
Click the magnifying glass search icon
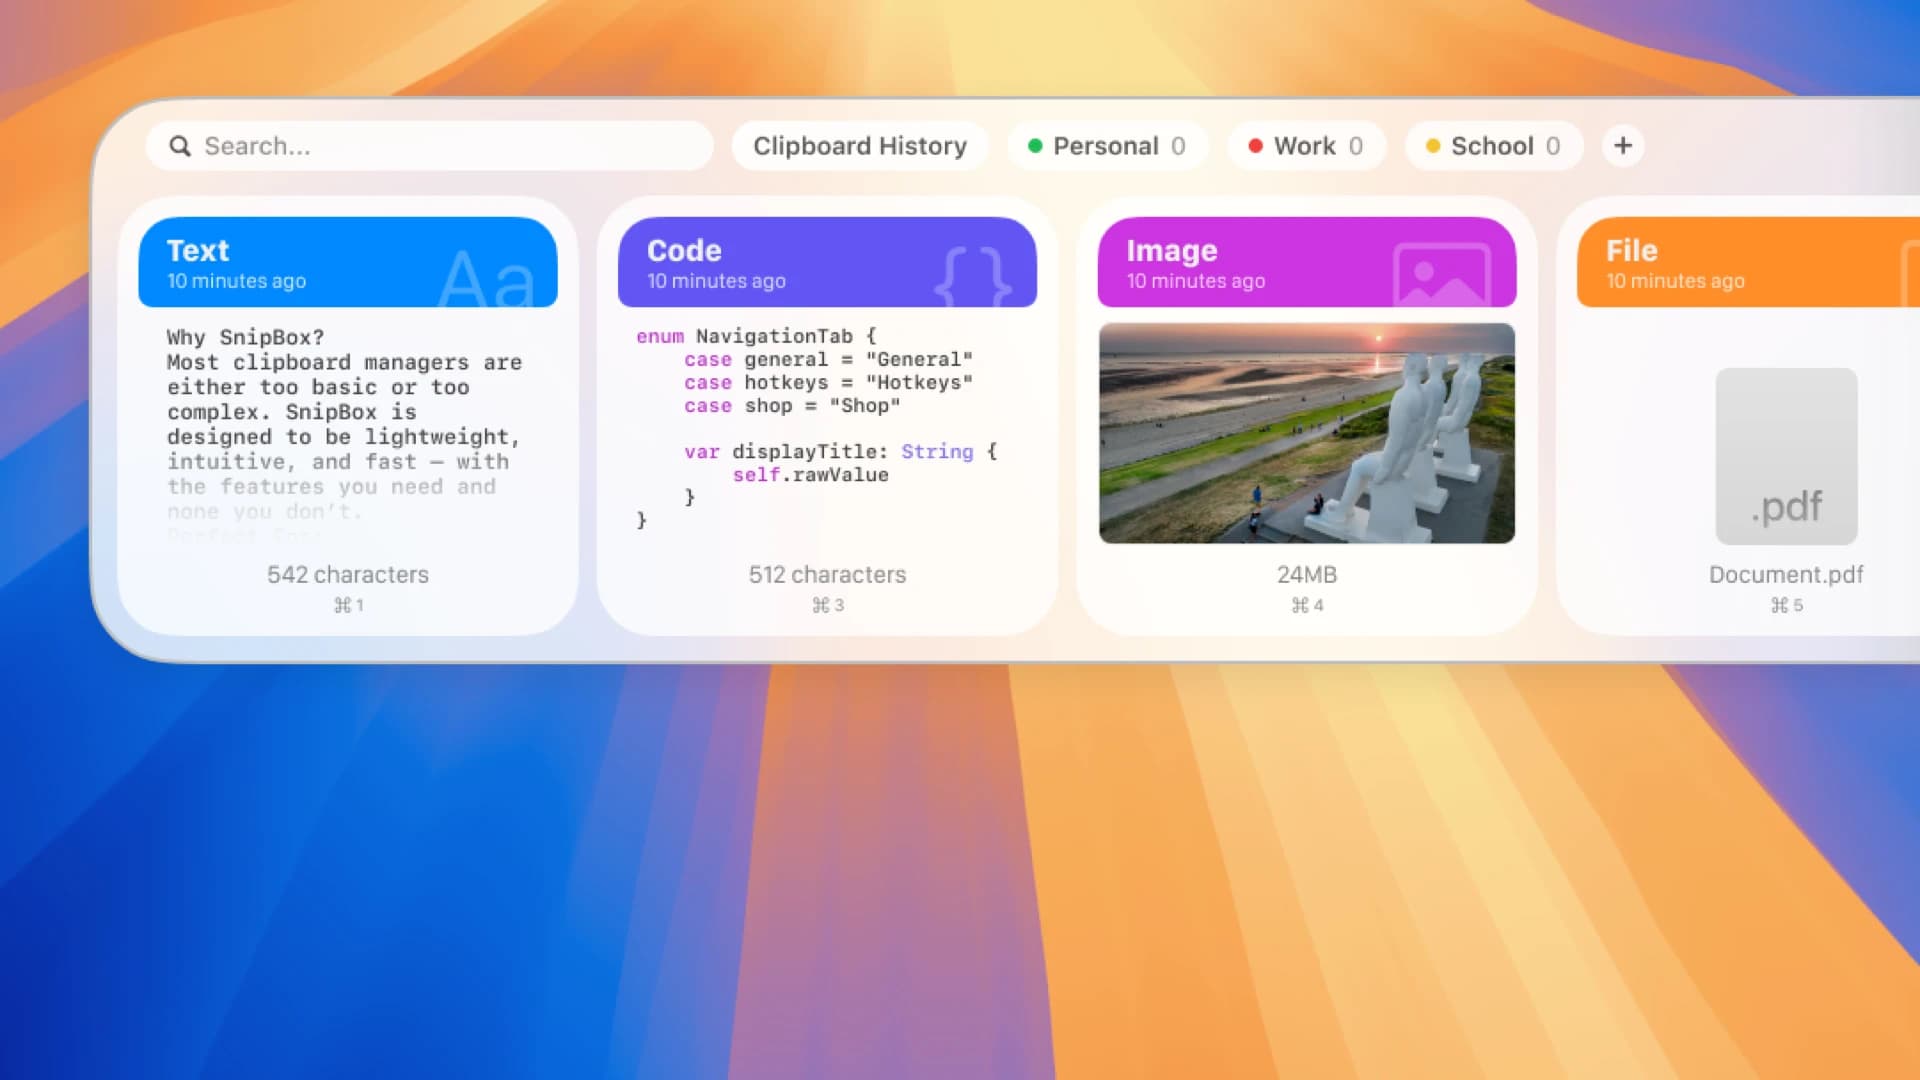pyautogui.click(x=180, y=146)
